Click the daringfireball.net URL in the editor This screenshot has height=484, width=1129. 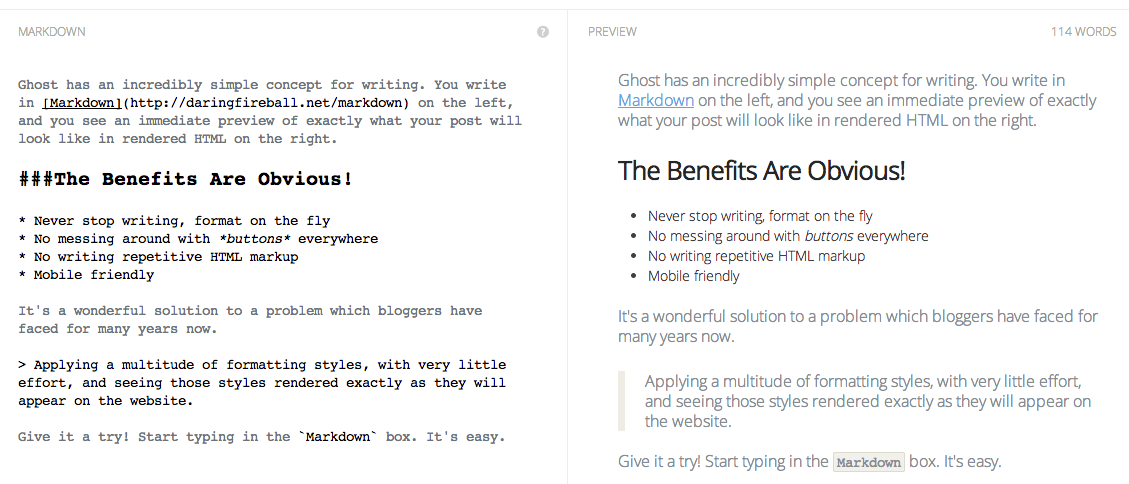[x=267, y=103]
